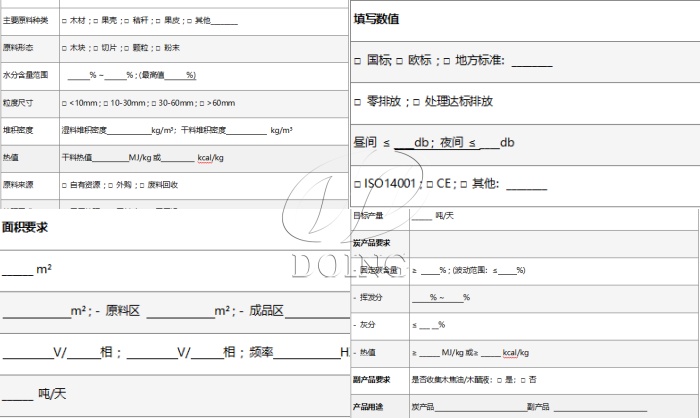This screenshot has width=700, height=418.
Task: Select the 粒度尺寸 row label
Action: click(18, 103)
